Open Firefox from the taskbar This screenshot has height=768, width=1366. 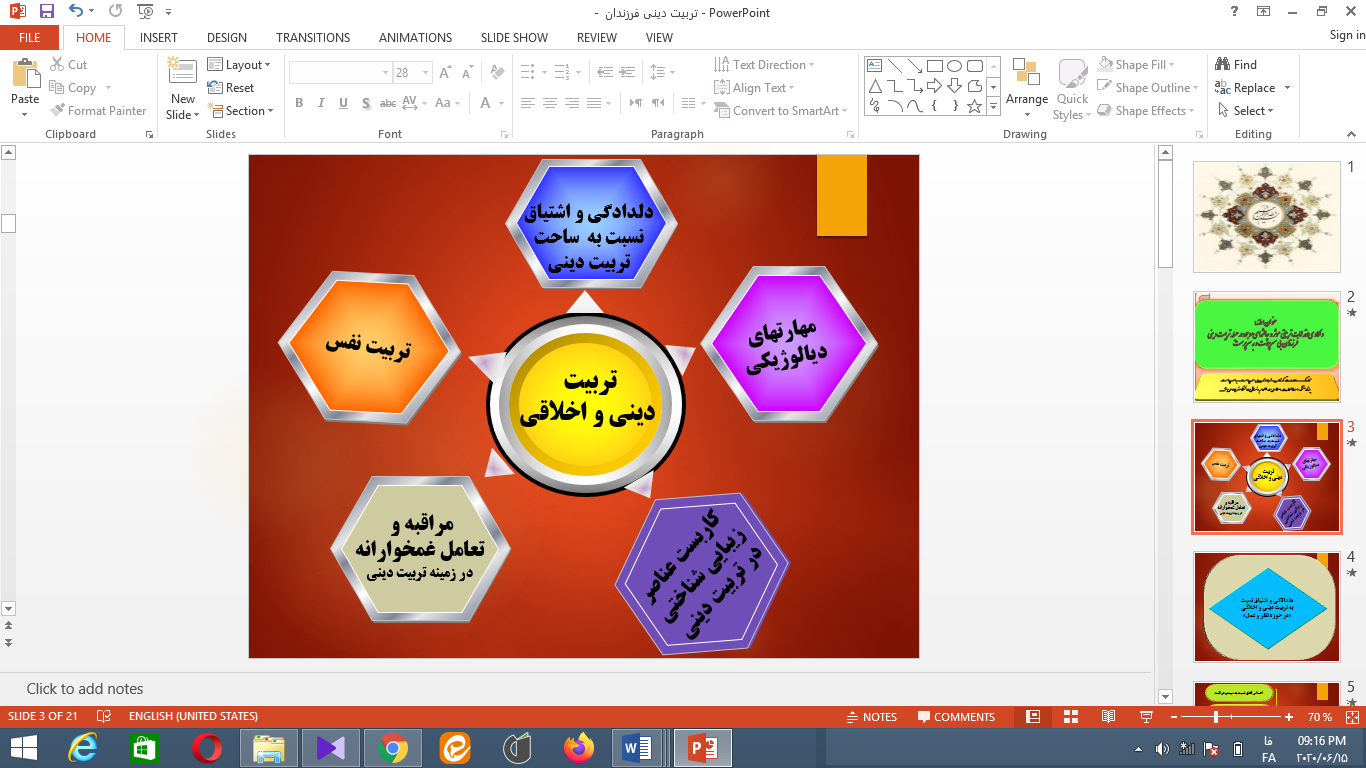click(x=578, y=747)
